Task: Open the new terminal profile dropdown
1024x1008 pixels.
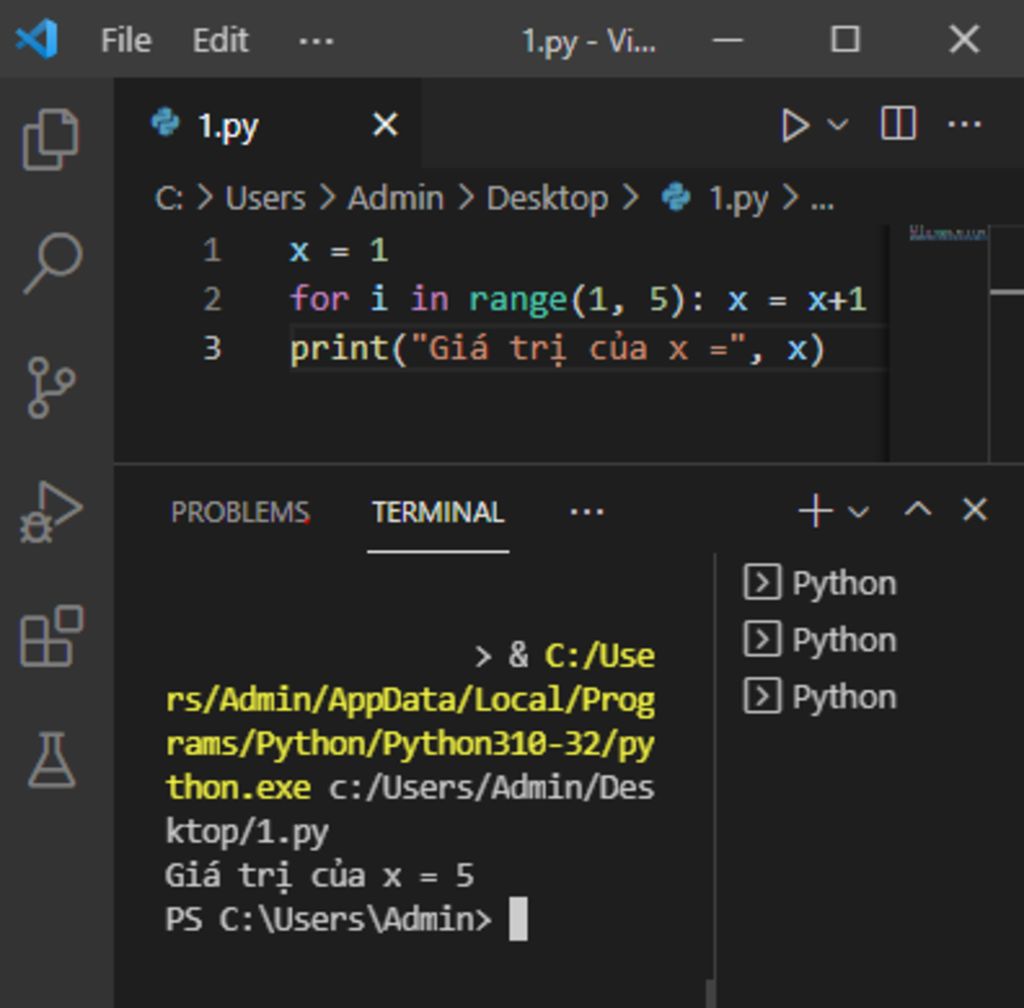Action: pos(857,511)
